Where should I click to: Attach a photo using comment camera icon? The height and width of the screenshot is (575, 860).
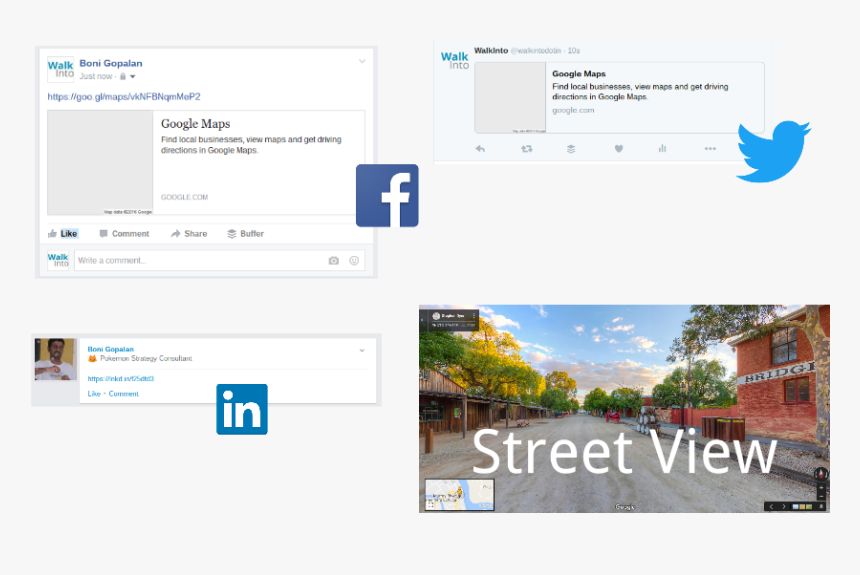[x=333, y=261]
